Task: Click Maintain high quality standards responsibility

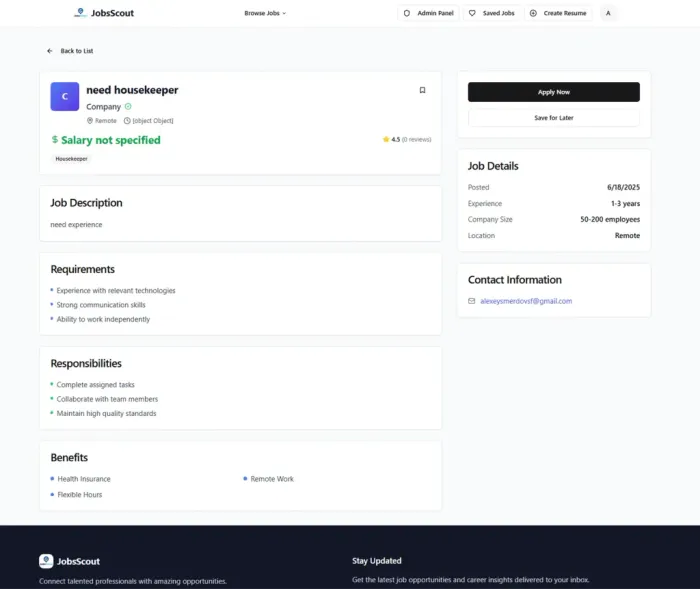Action: [x=106, y=414]
